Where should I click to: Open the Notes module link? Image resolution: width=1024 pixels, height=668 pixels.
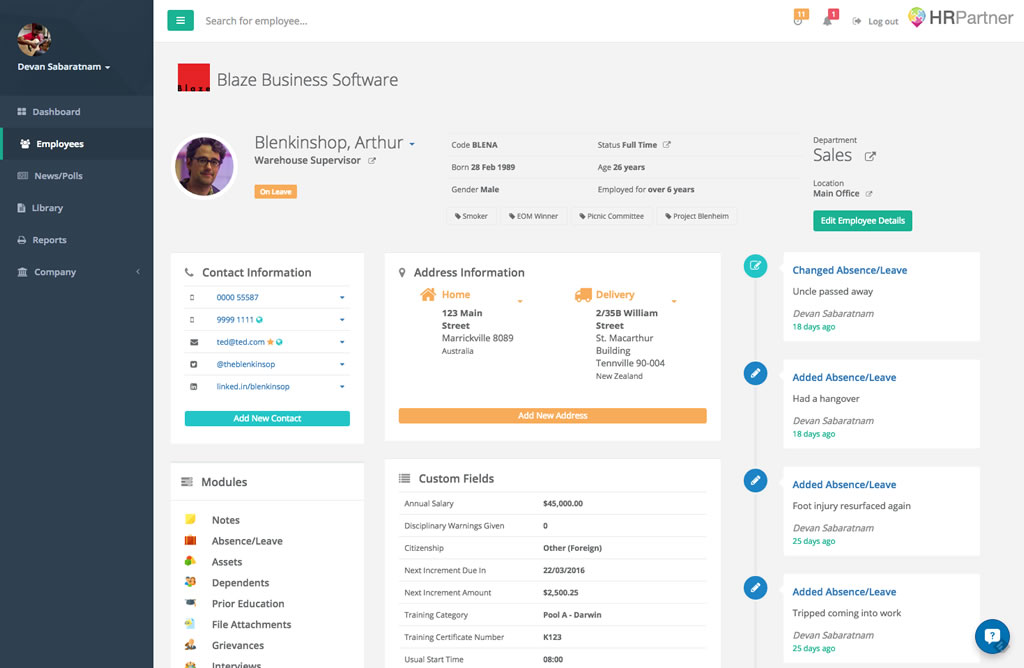225,520
